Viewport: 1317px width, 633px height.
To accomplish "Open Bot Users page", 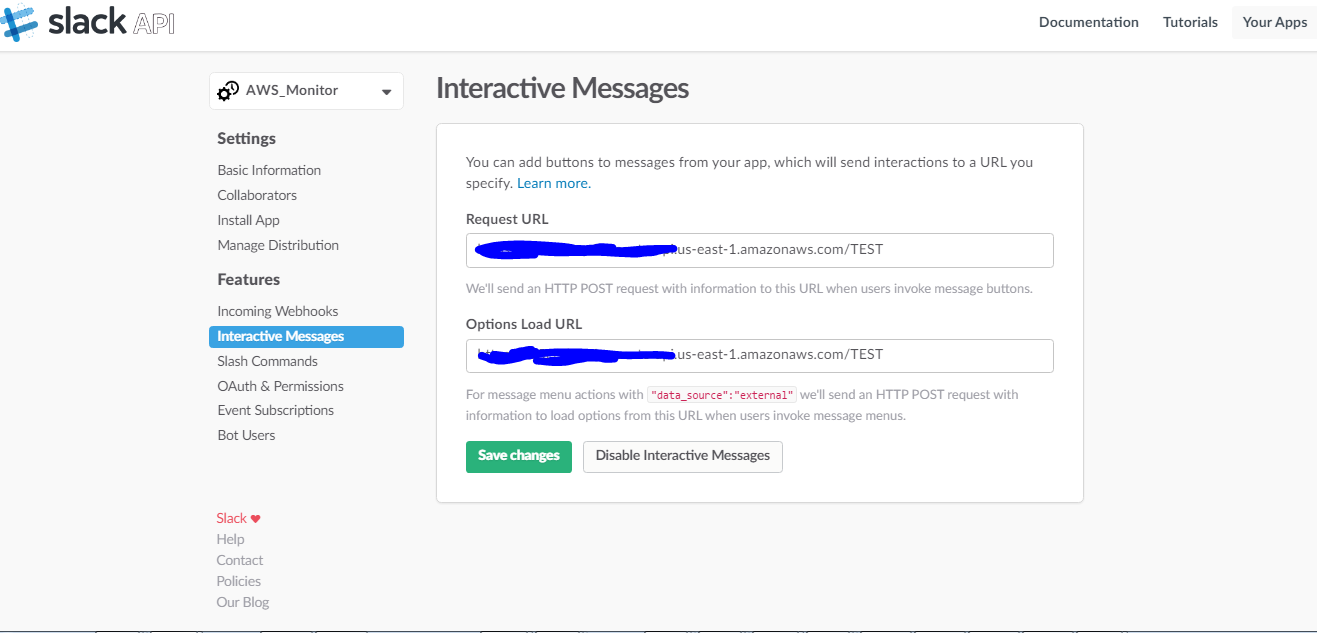I will (x=246, y=435).
